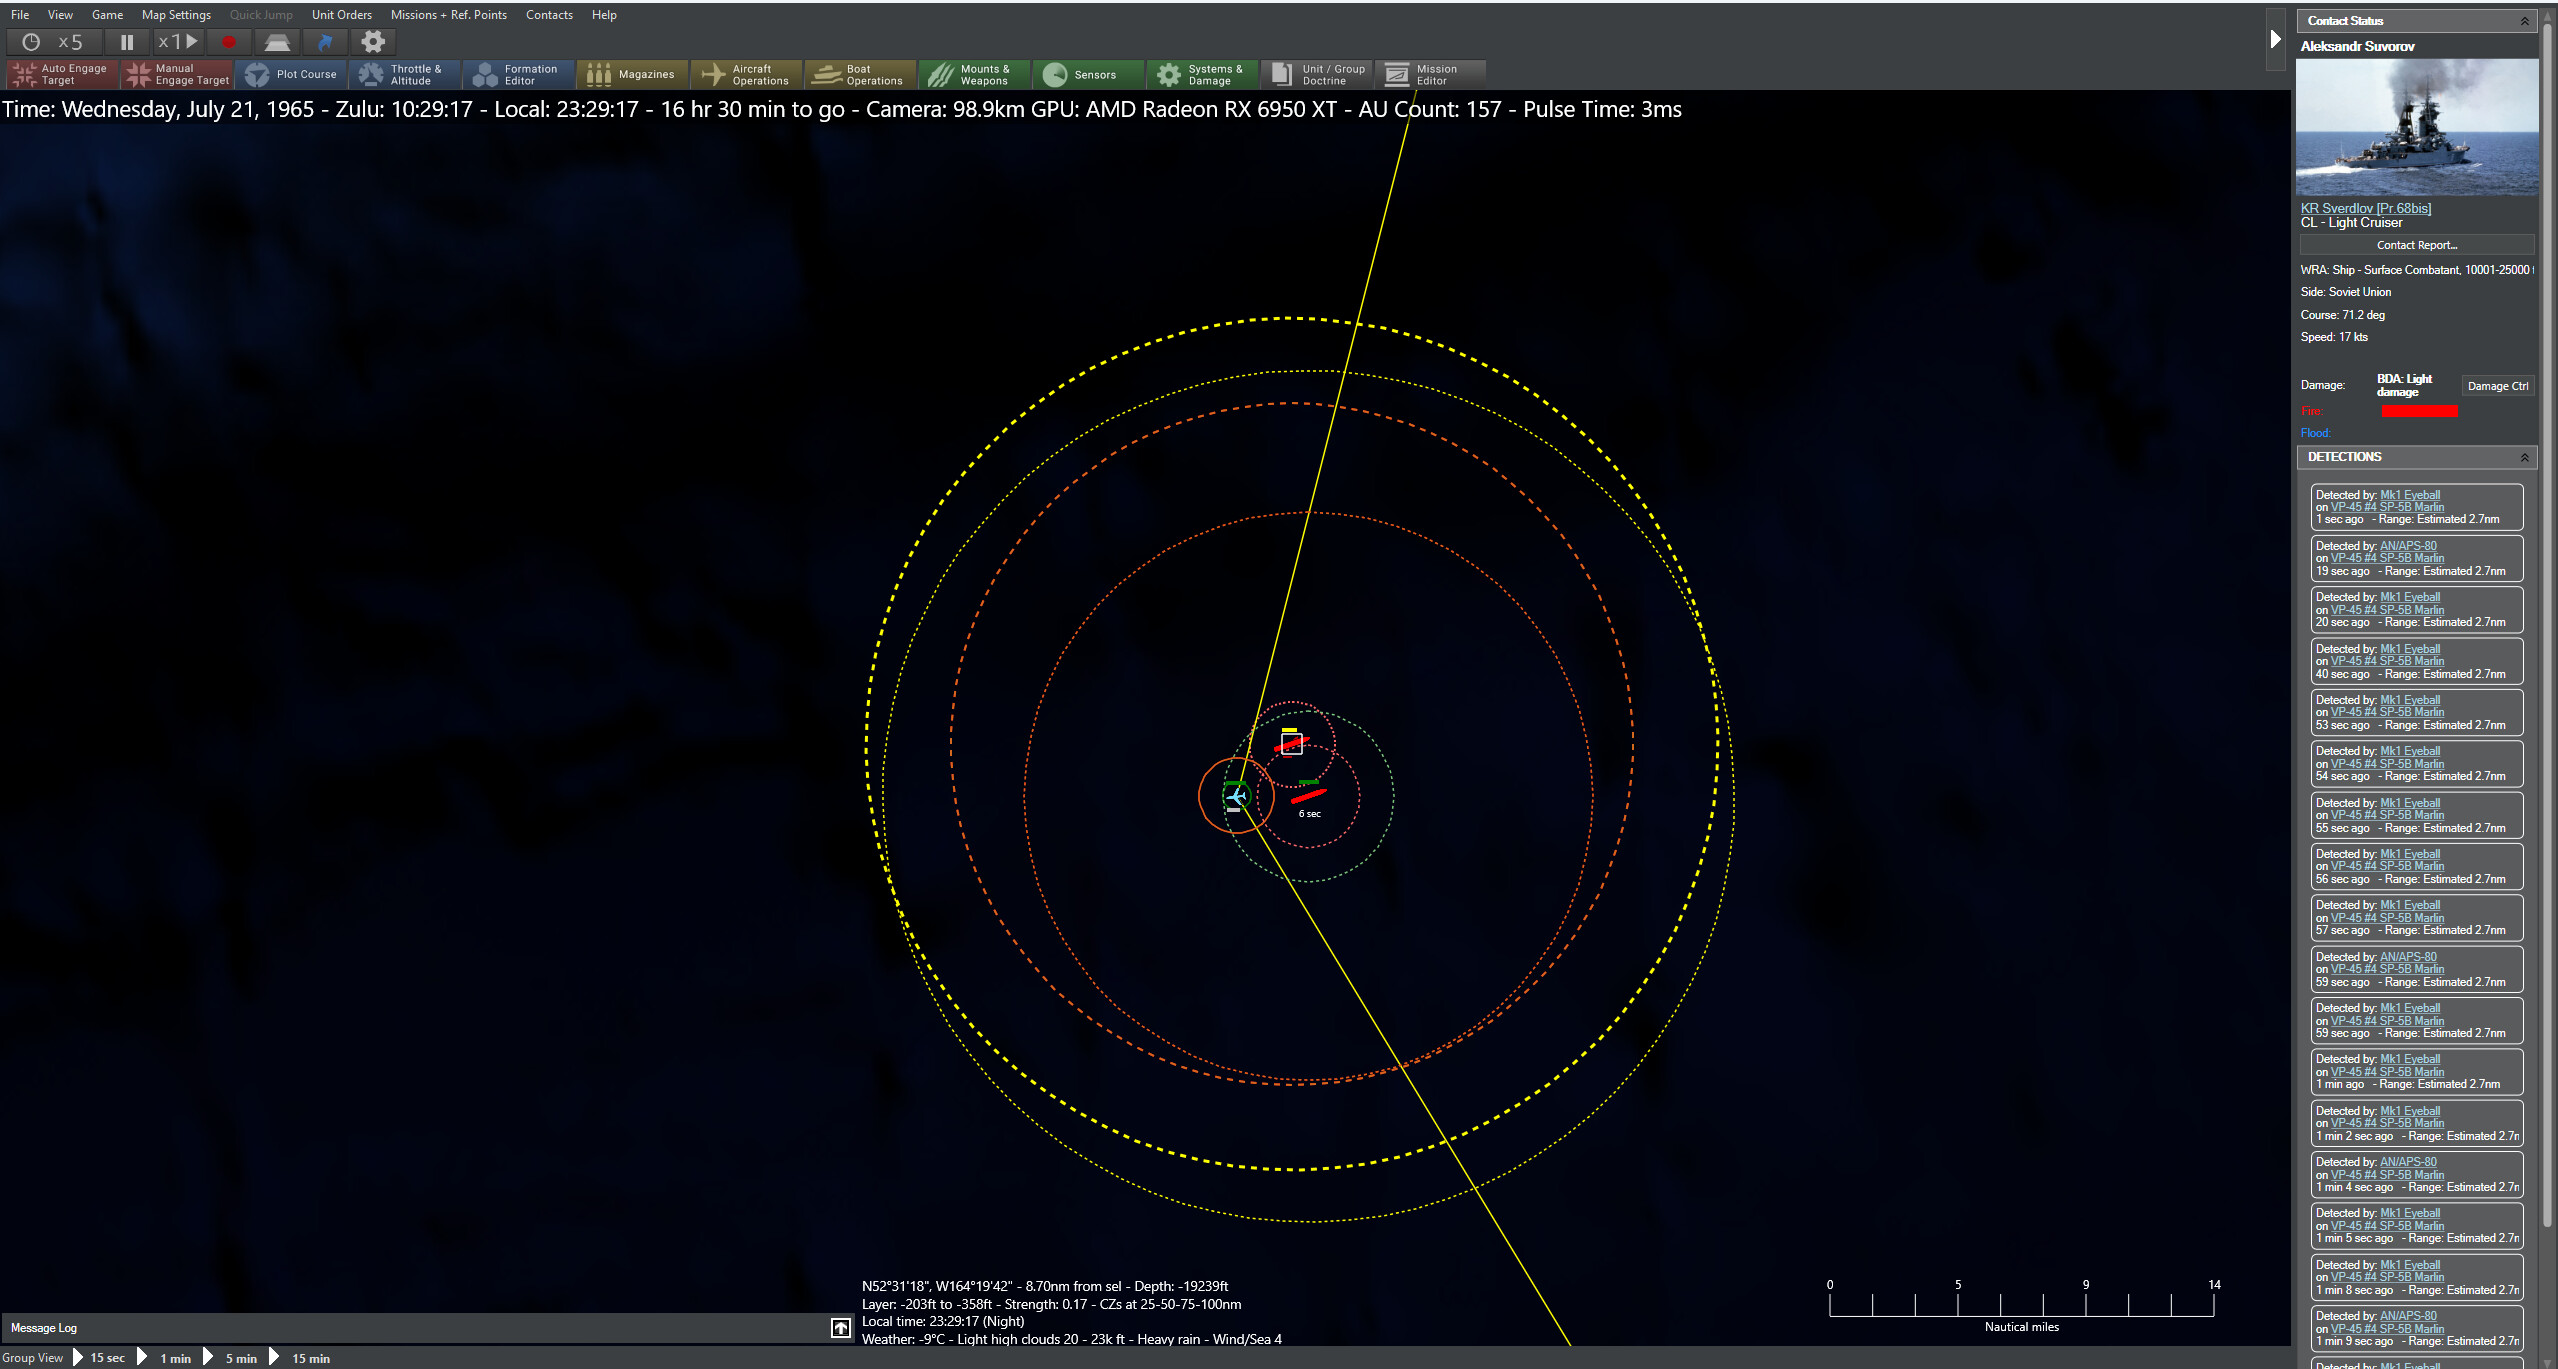Click the red Fire damage bar
The height and width of the screenshot is (1369, 2558).
(x=2418, y=411)
